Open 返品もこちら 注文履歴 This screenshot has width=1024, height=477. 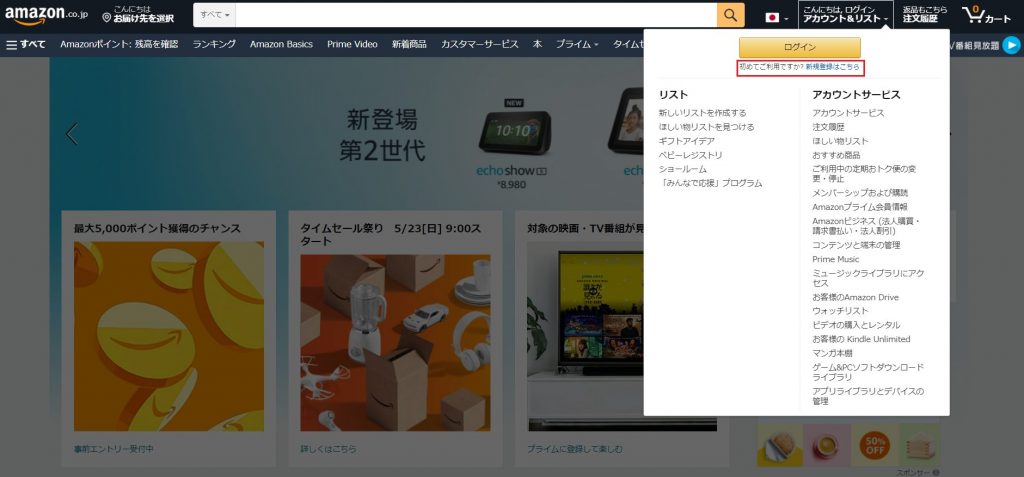(925, 14)
